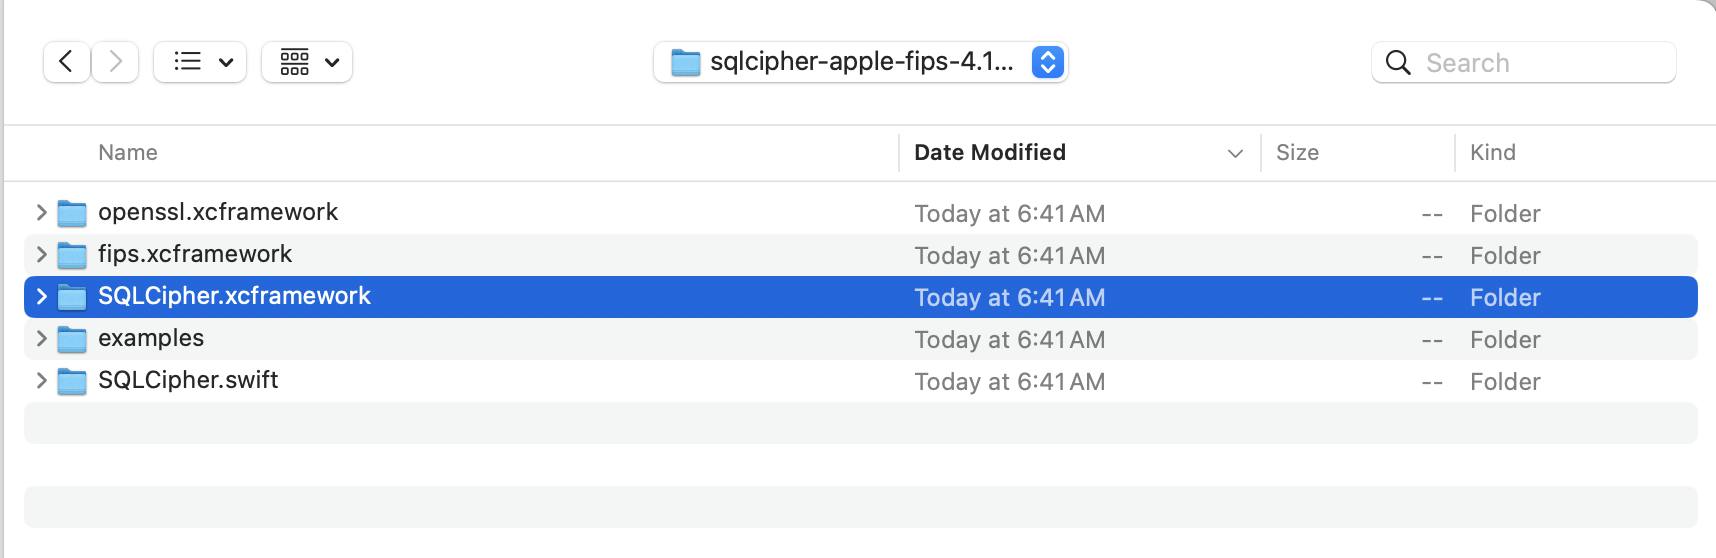This screenshot has width=1716, height=558.
Task: Click the Kind value of examples row
Action: coord(1505,340)
